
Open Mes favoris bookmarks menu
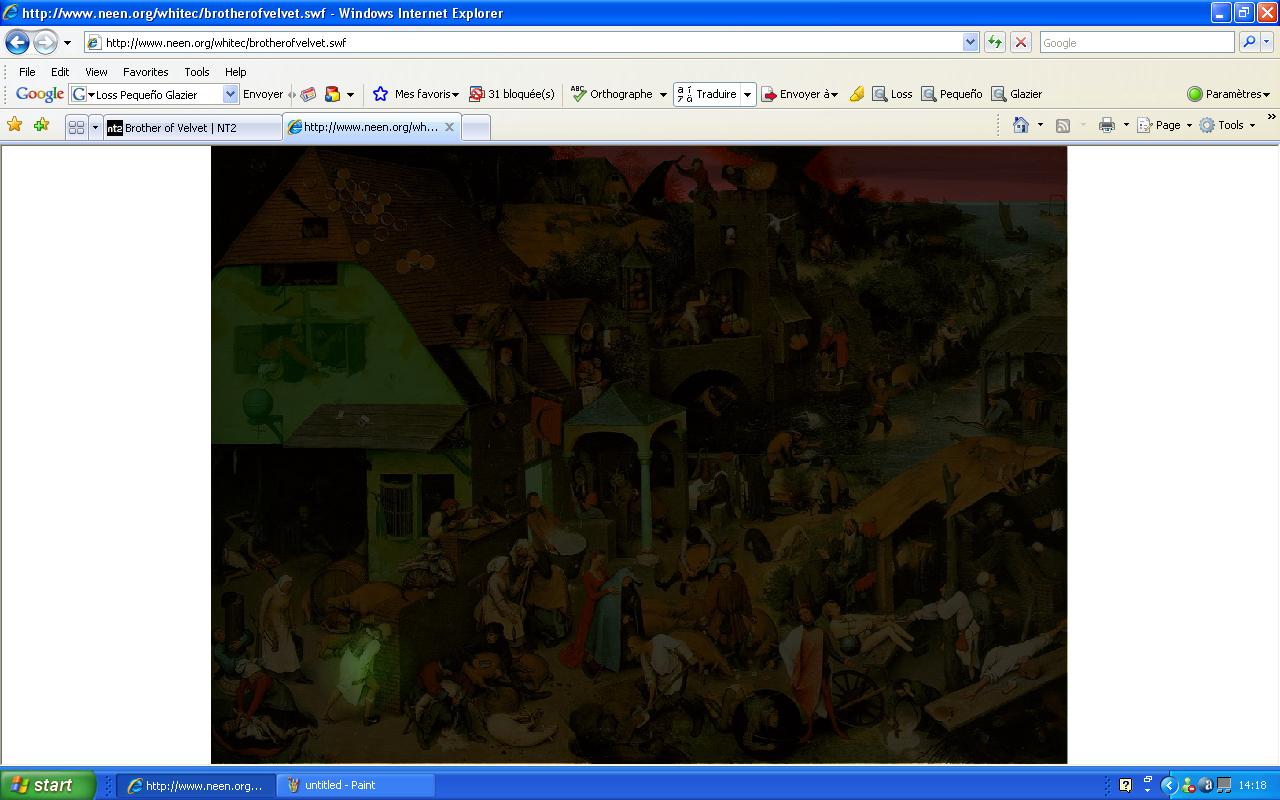click(416, 94)
